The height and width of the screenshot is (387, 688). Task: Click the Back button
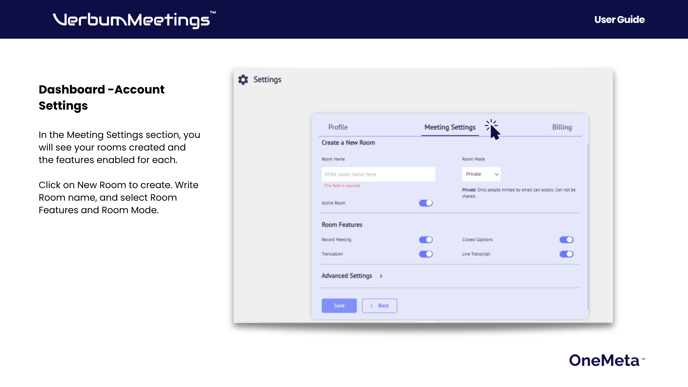coord(380,306)
